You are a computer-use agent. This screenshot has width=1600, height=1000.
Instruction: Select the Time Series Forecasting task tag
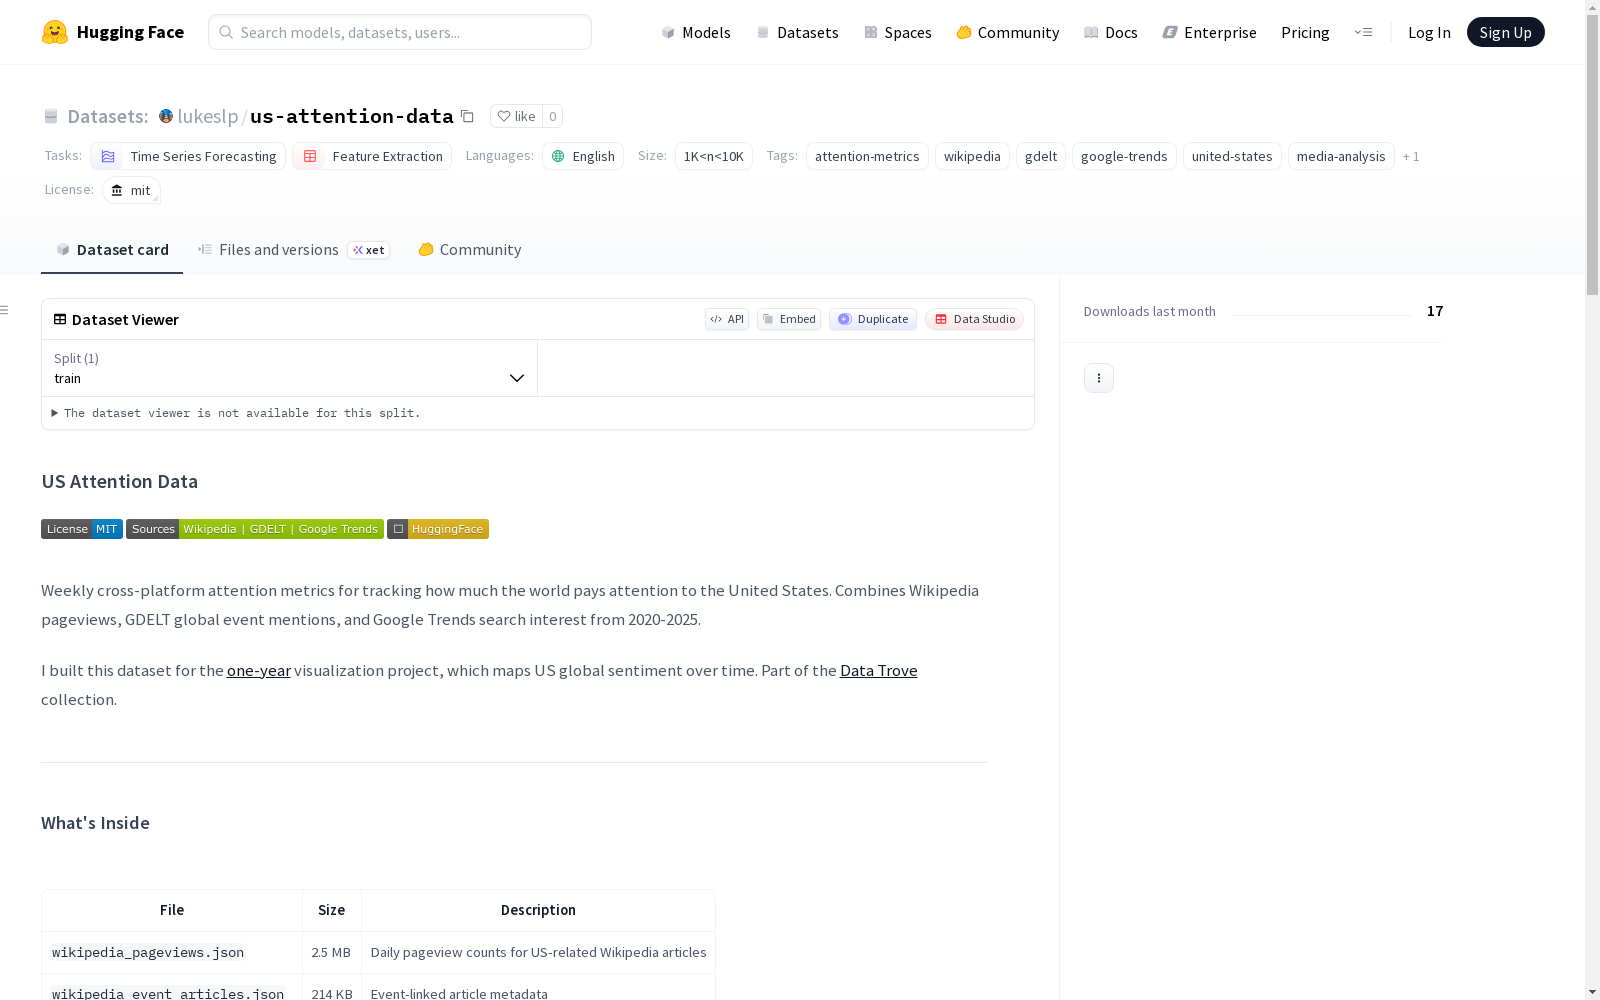[x=188, y=156]
